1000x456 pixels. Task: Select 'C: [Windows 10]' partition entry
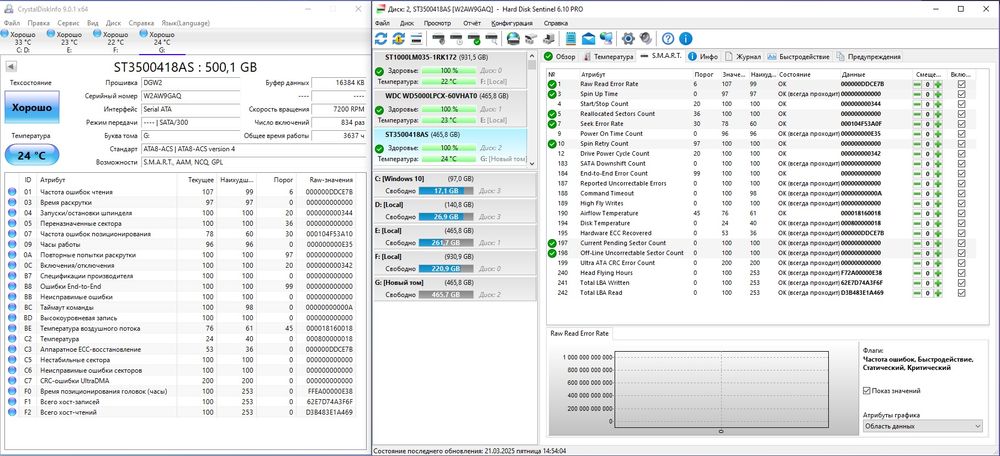click(x=453, y=186)
